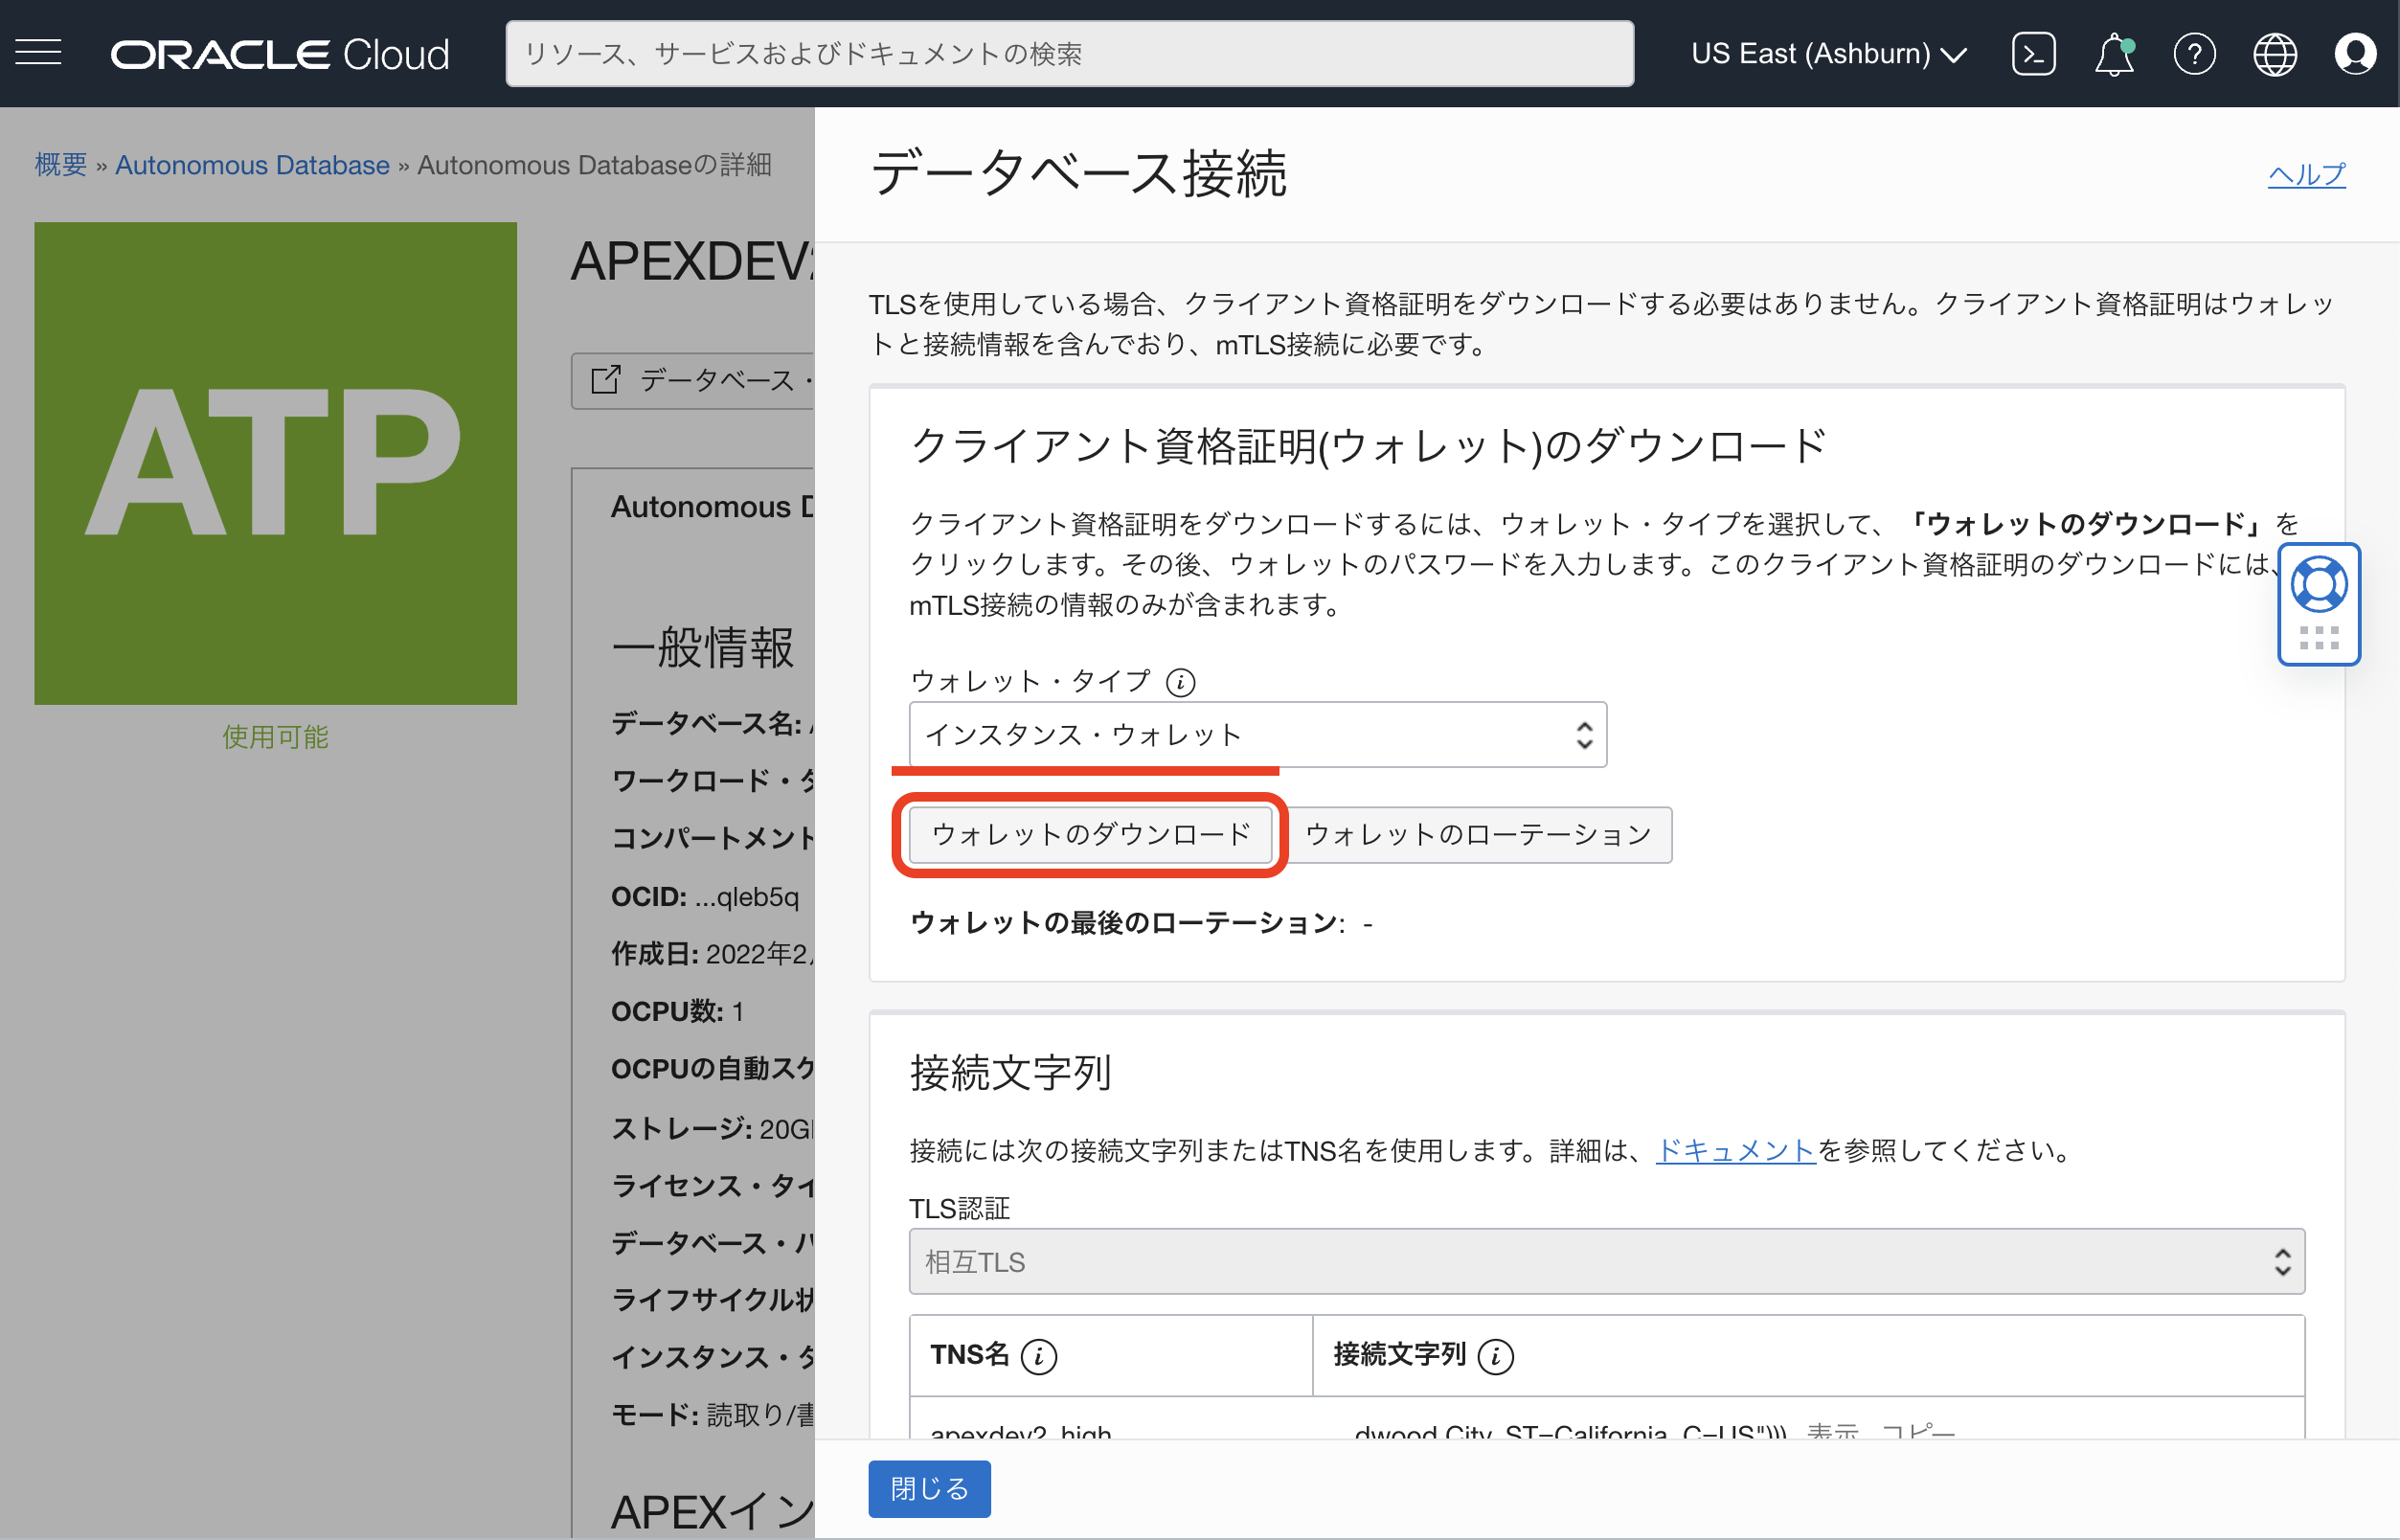Click info icon beside TNS名 header
2400x1540 pixels.
(1039, 1357)
